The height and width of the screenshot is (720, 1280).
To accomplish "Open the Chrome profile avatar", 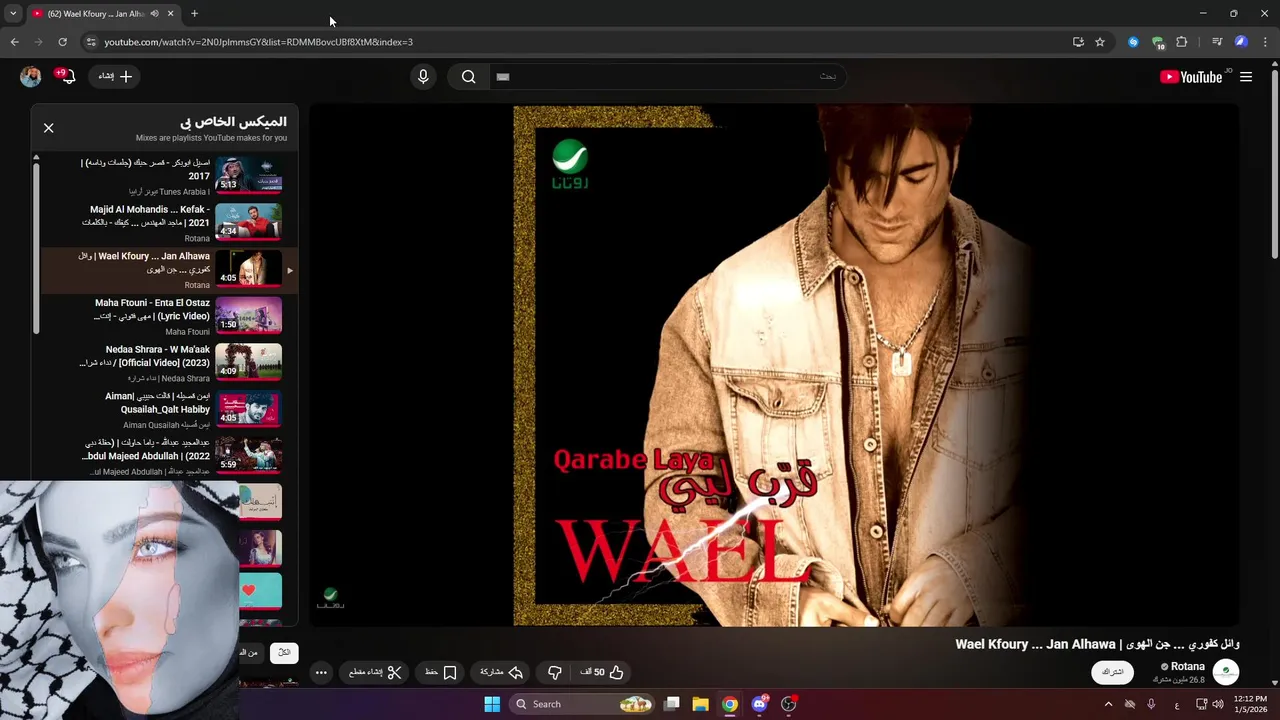I will [x=1241, y=42].
